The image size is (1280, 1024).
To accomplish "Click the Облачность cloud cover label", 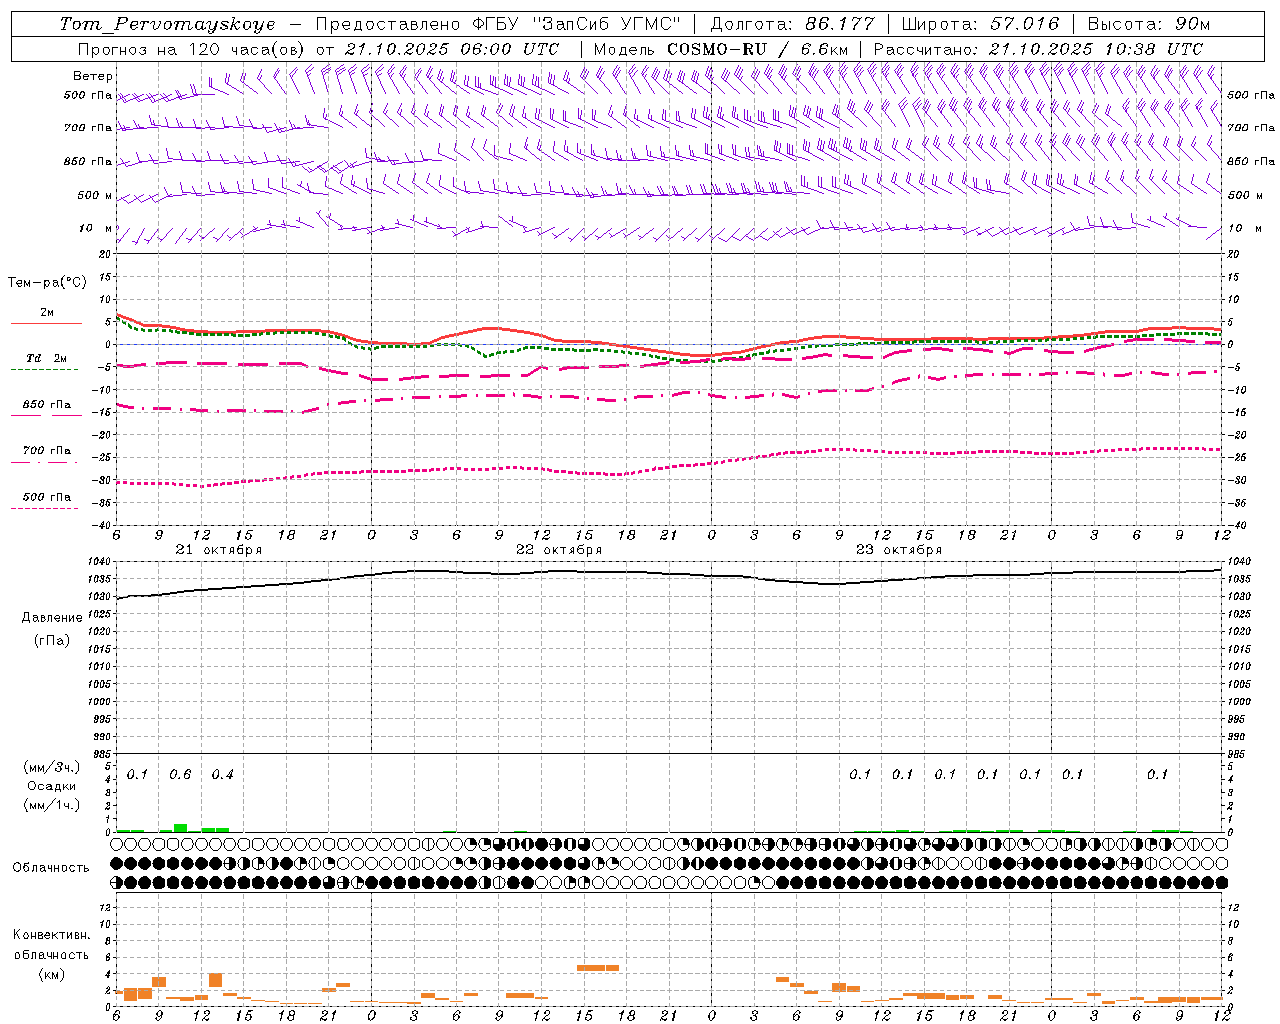I will [x=51, y=867].
